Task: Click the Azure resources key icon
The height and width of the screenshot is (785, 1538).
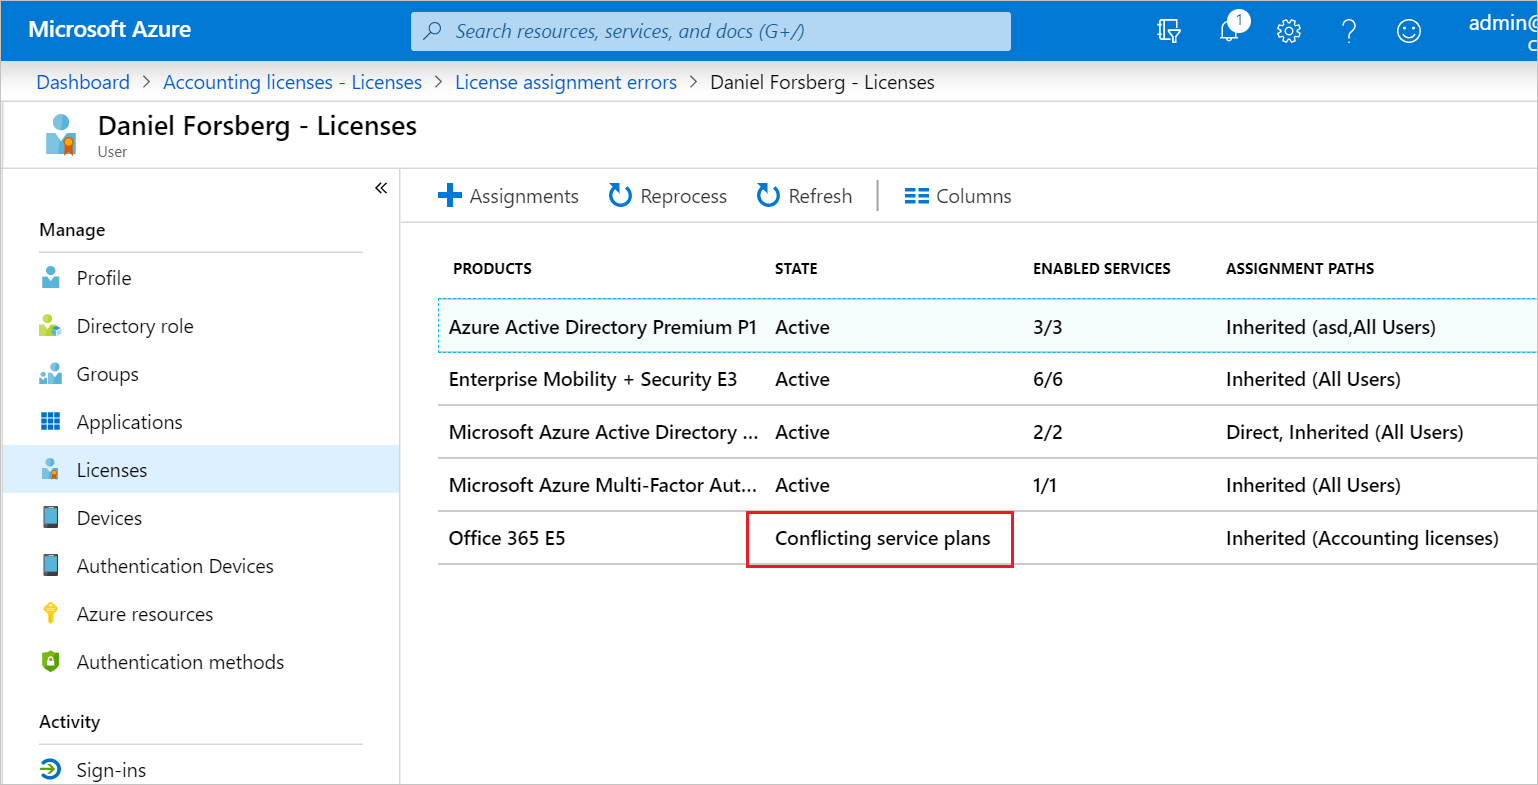Action: click(x=51, y=614)
